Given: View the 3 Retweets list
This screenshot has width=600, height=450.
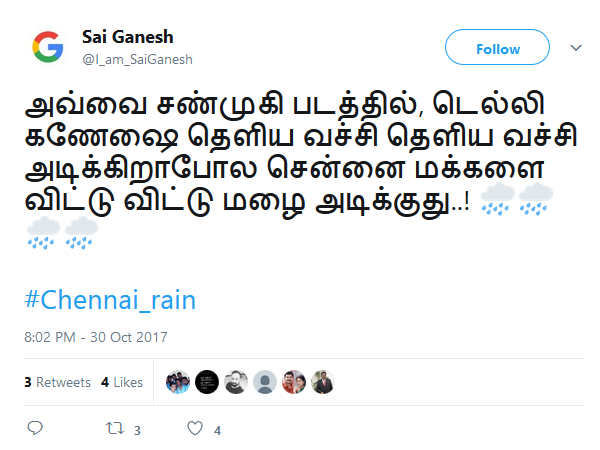Looking at the screenshot, I should (x=57, y=382).
